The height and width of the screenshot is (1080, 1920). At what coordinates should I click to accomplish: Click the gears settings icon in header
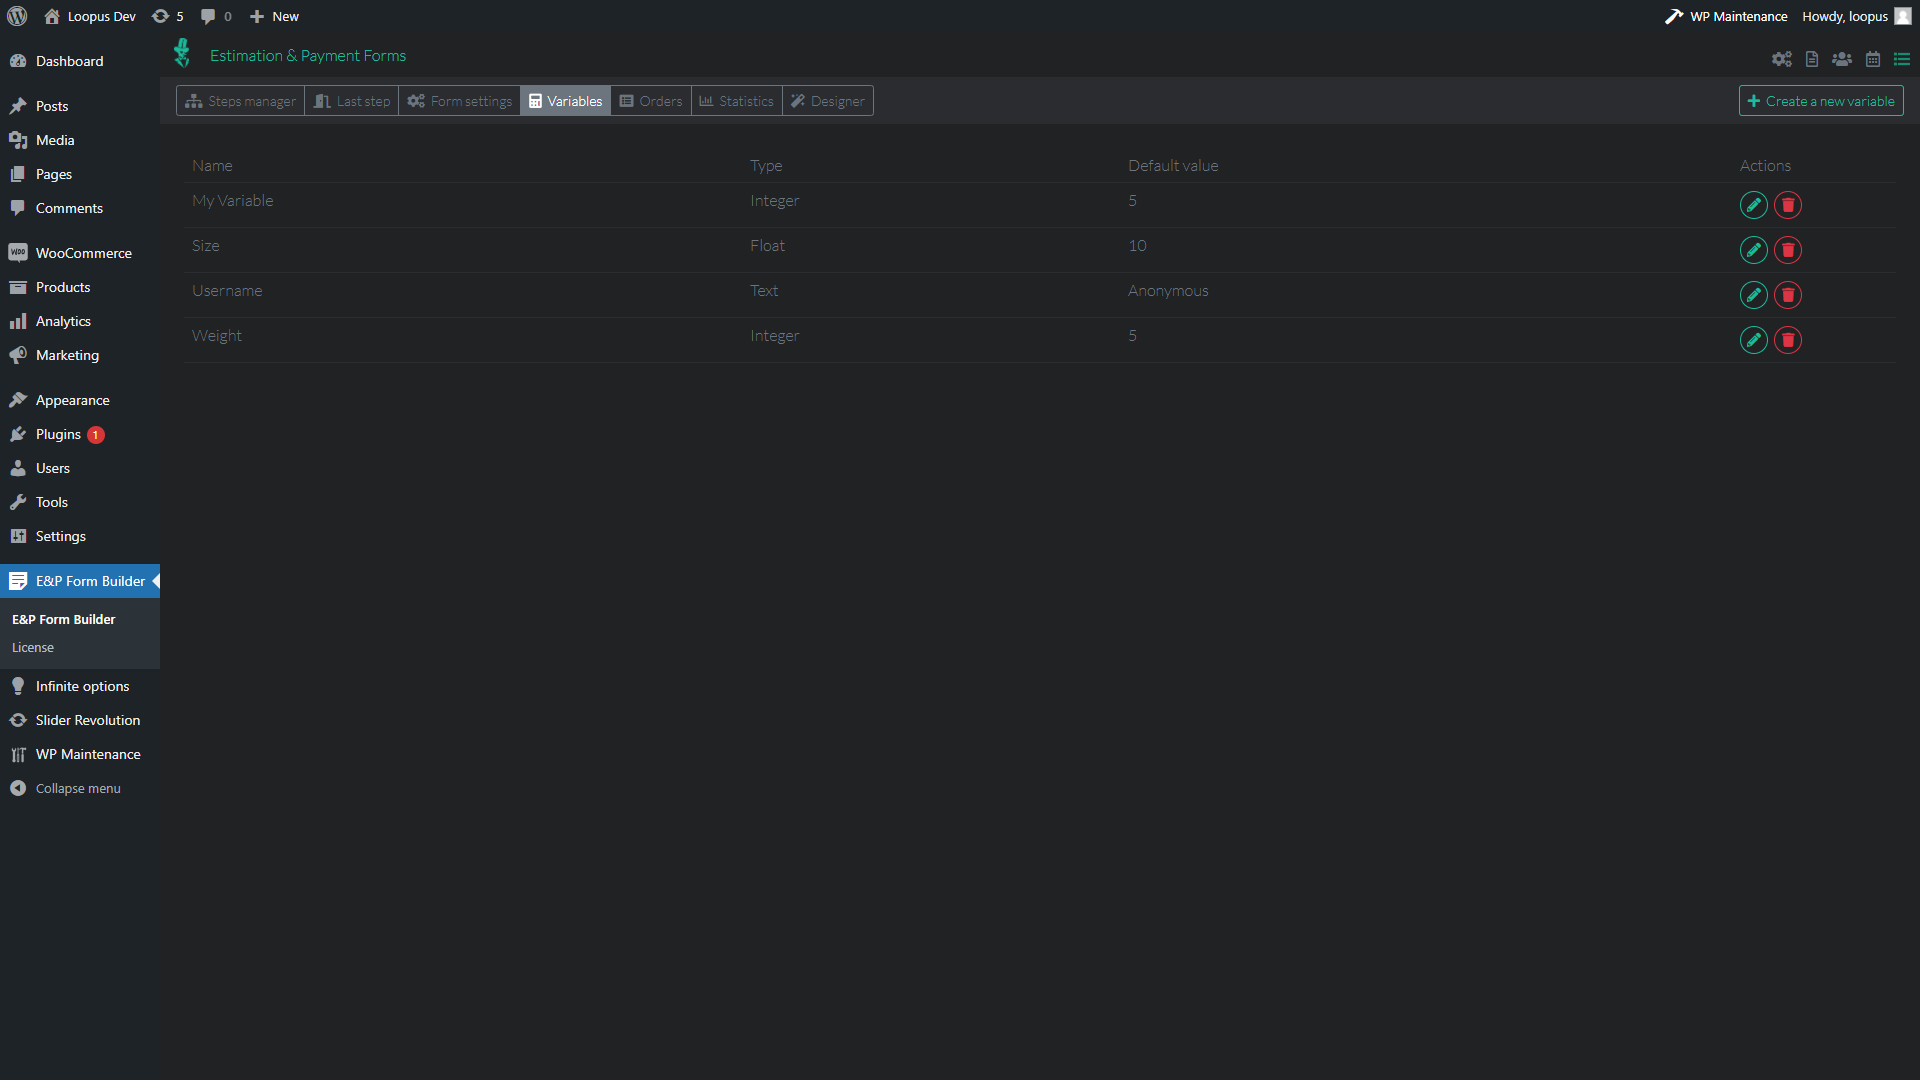(1781, 59)
